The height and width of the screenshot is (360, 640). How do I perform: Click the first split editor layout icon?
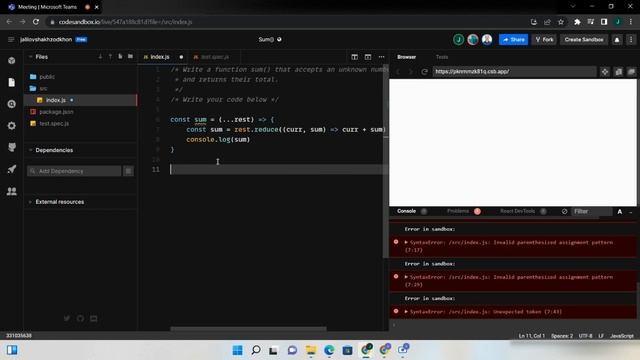pyautogui.click(x=354, y=57)
